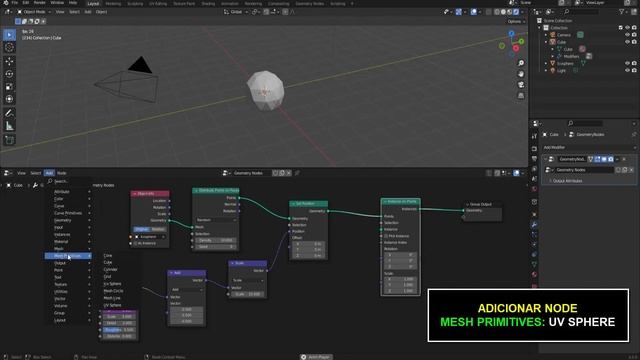This screenshot has height=360, width=640.
Task: Hide Camera in viewport via eye icon
Action: 627,35
